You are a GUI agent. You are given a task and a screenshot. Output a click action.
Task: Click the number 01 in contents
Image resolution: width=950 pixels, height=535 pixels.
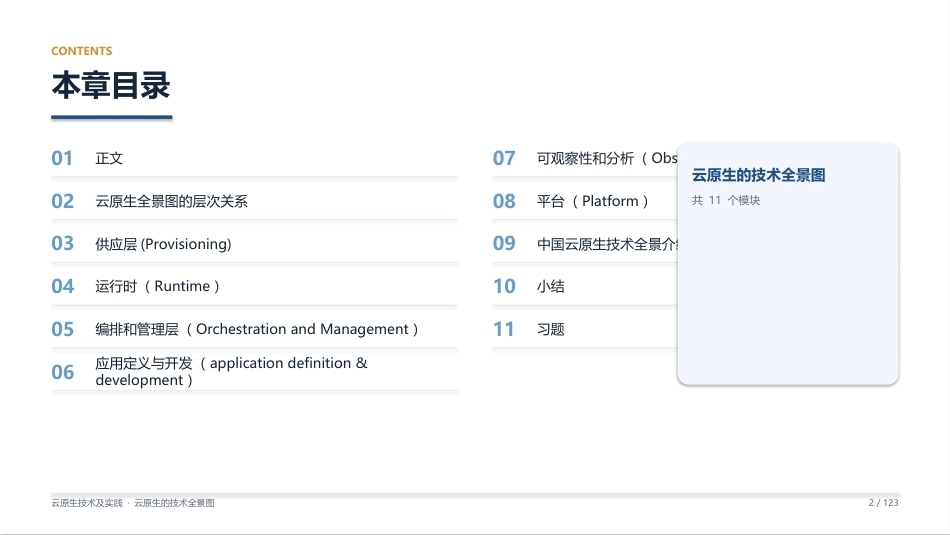tap(62, 159)
